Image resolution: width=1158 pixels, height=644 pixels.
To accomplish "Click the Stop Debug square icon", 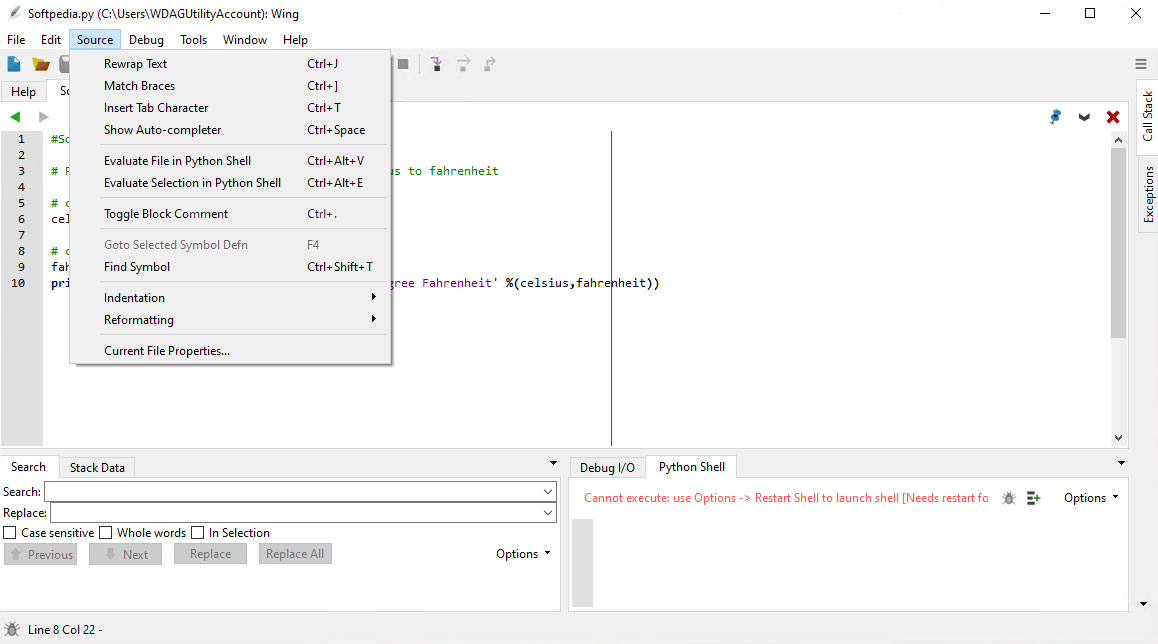I will point(403,64).
